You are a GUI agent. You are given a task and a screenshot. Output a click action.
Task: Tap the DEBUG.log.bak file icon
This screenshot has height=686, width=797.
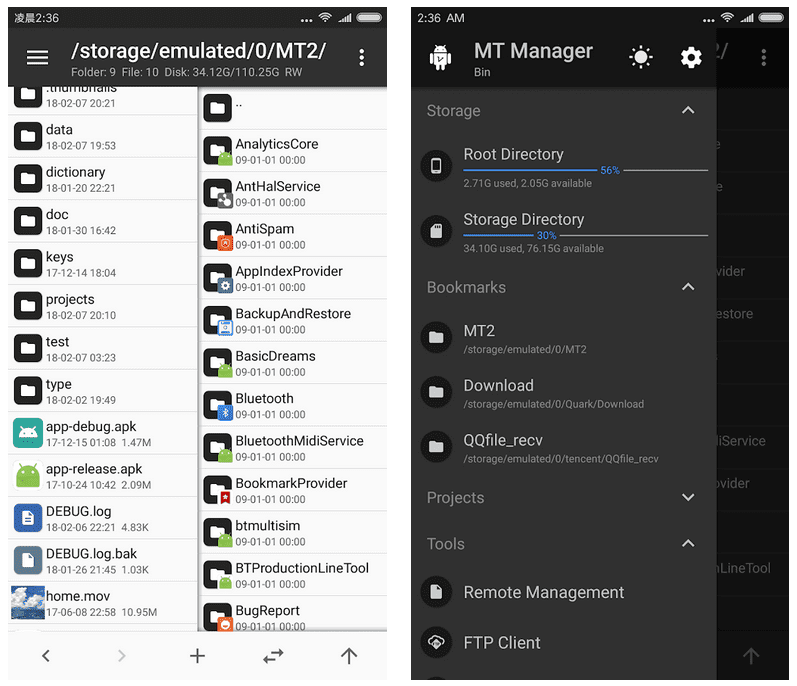pyautogui.click(x=28, y=560)
